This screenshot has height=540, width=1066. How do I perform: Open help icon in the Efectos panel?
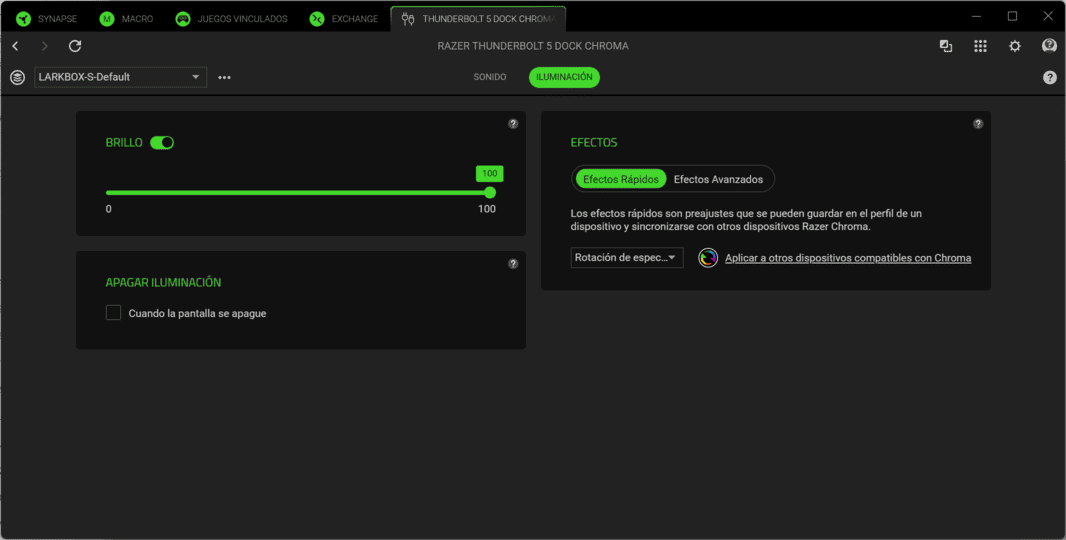[978, 124]
